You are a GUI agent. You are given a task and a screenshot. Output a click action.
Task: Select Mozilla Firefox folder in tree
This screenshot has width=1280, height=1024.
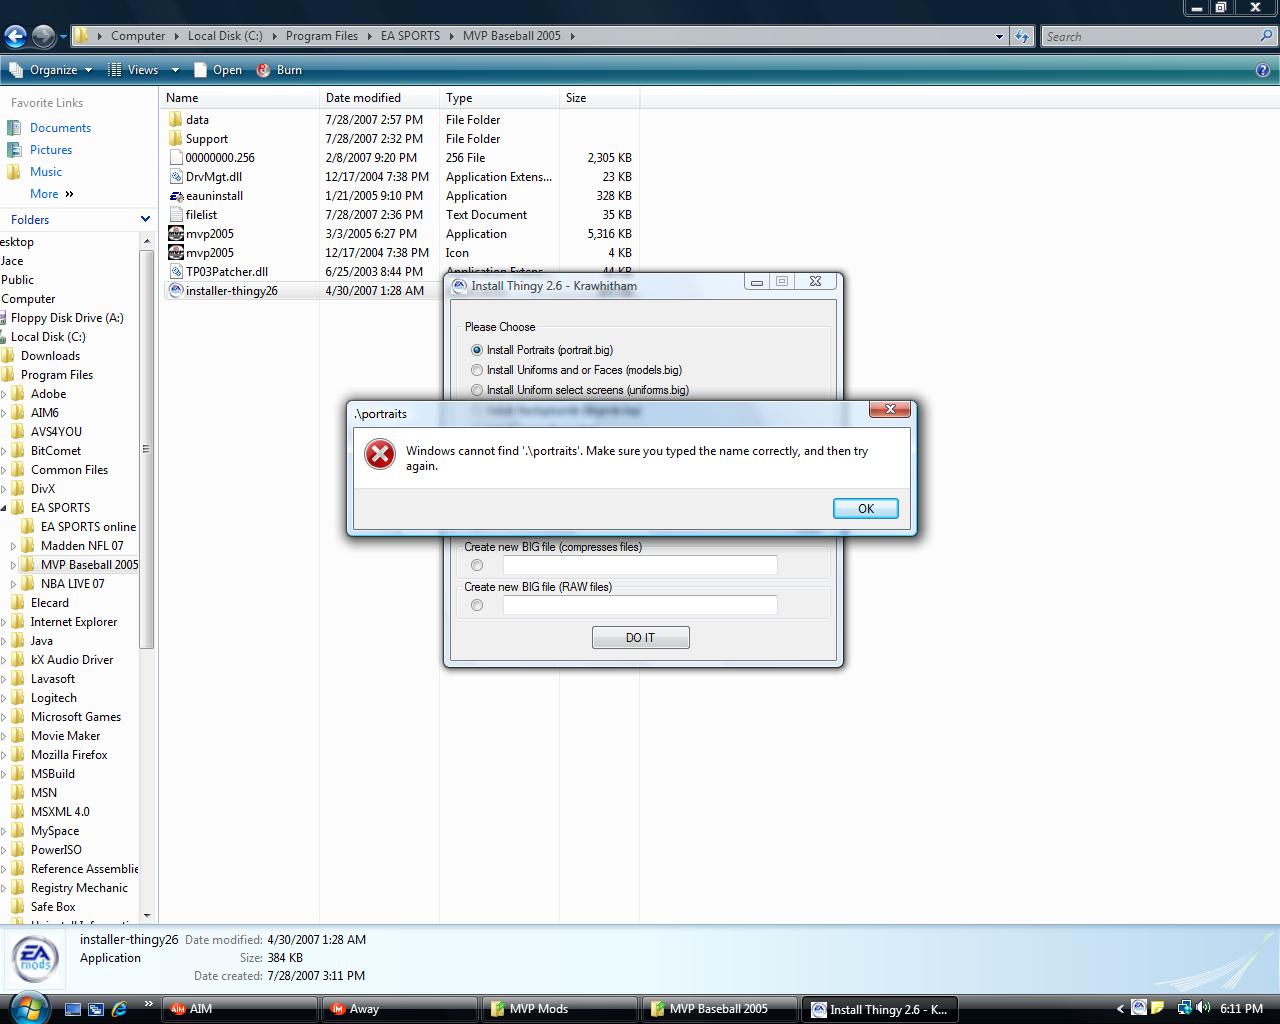click(x=69, y=755)
